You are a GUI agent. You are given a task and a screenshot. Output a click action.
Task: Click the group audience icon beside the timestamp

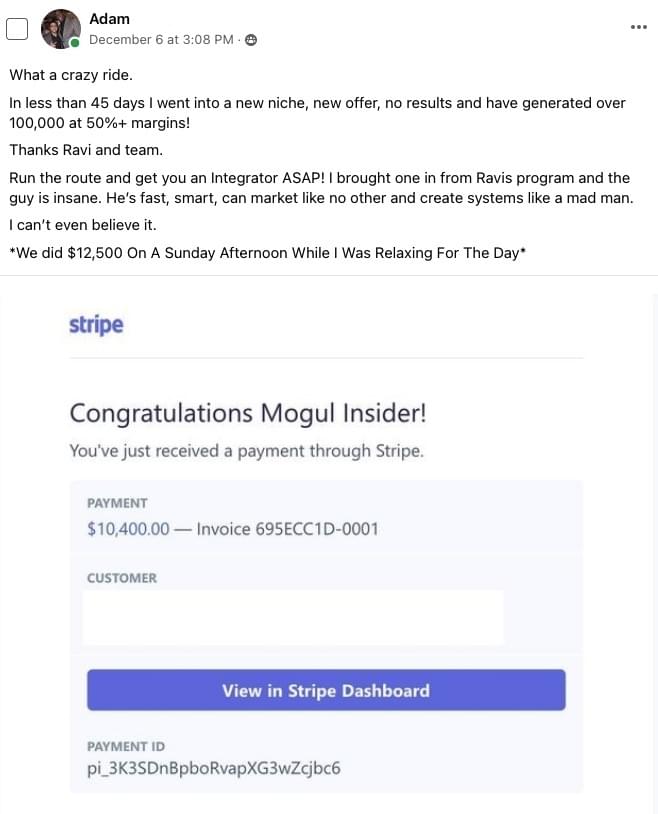coord(251,40)
